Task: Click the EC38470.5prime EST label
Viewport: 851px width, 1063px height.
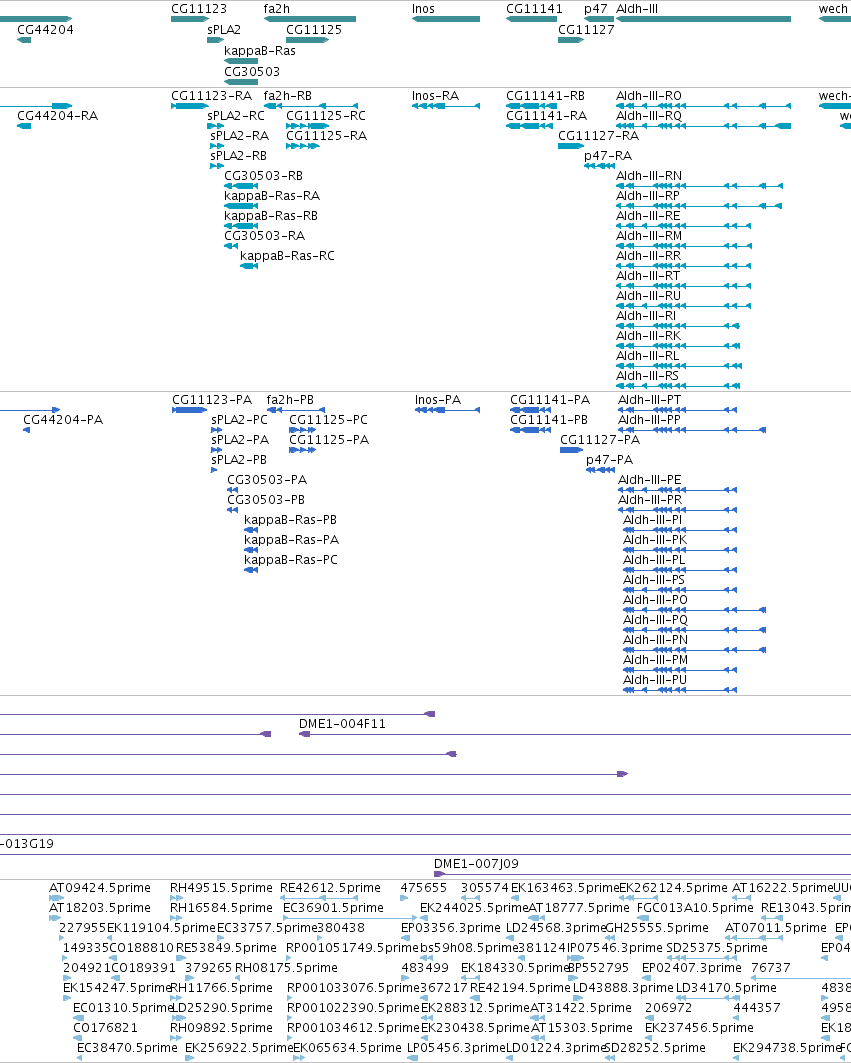Action: [127, 1047]
